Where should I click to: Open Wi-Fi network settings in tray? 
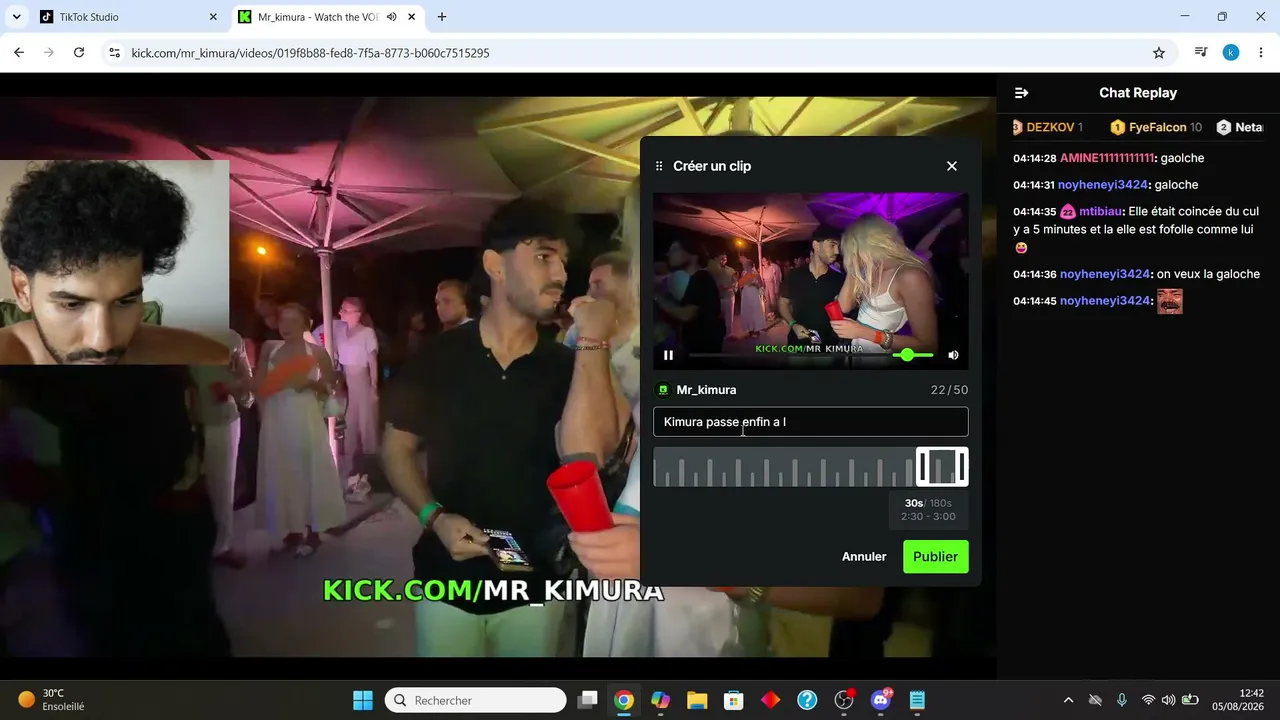[x=1148, y=700]
